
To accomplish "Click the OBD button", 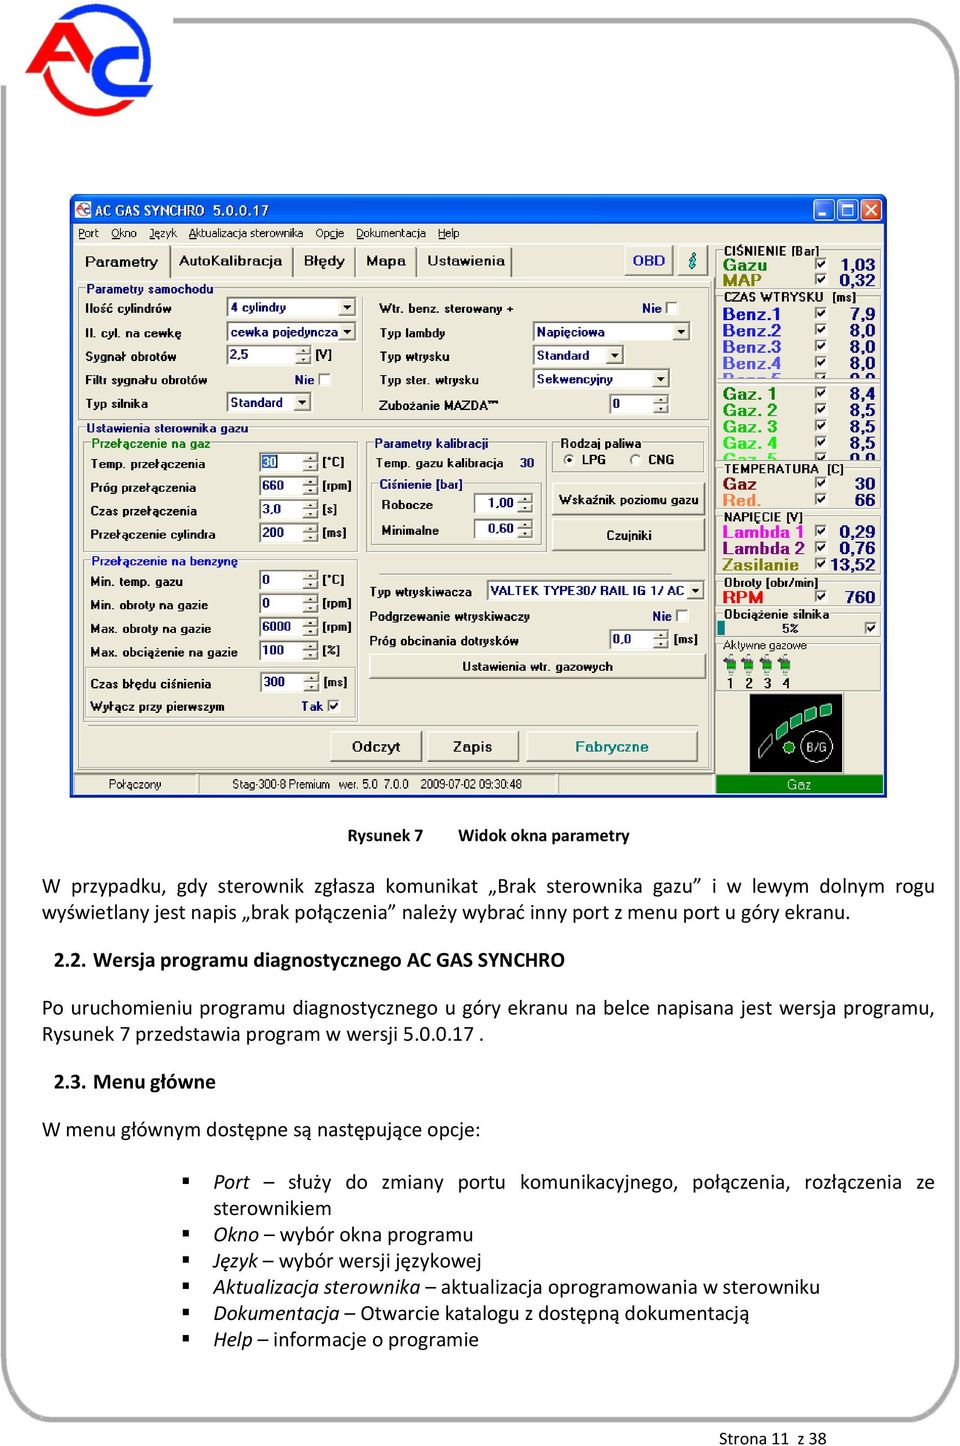I will click(649, 261).
